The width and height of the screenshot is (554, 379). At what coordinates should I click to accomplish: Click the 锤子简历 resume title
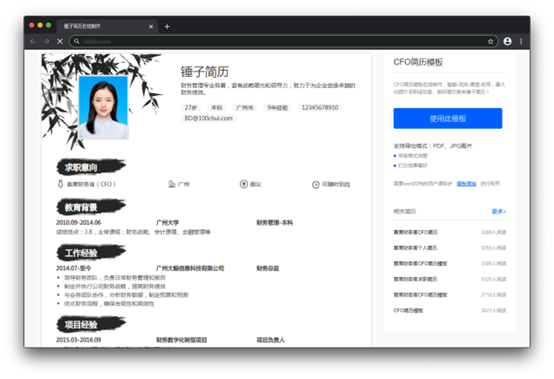point(204,72)
